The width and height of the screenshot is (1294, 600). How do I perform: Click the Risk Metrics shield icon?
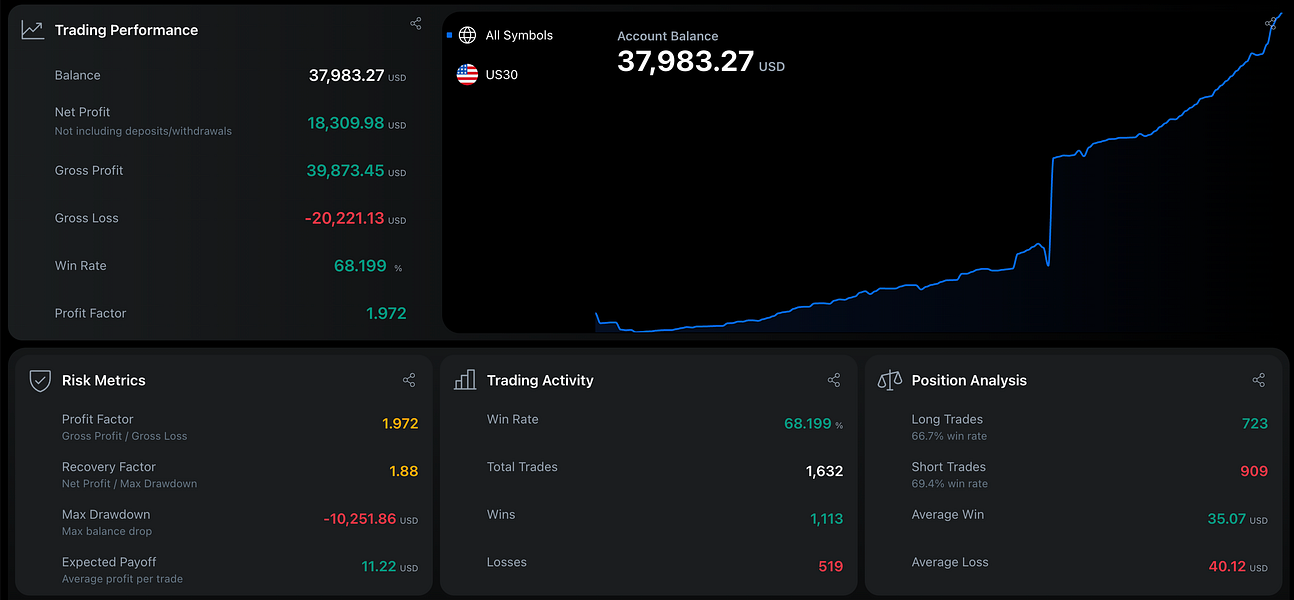click(x=39, y=380)
